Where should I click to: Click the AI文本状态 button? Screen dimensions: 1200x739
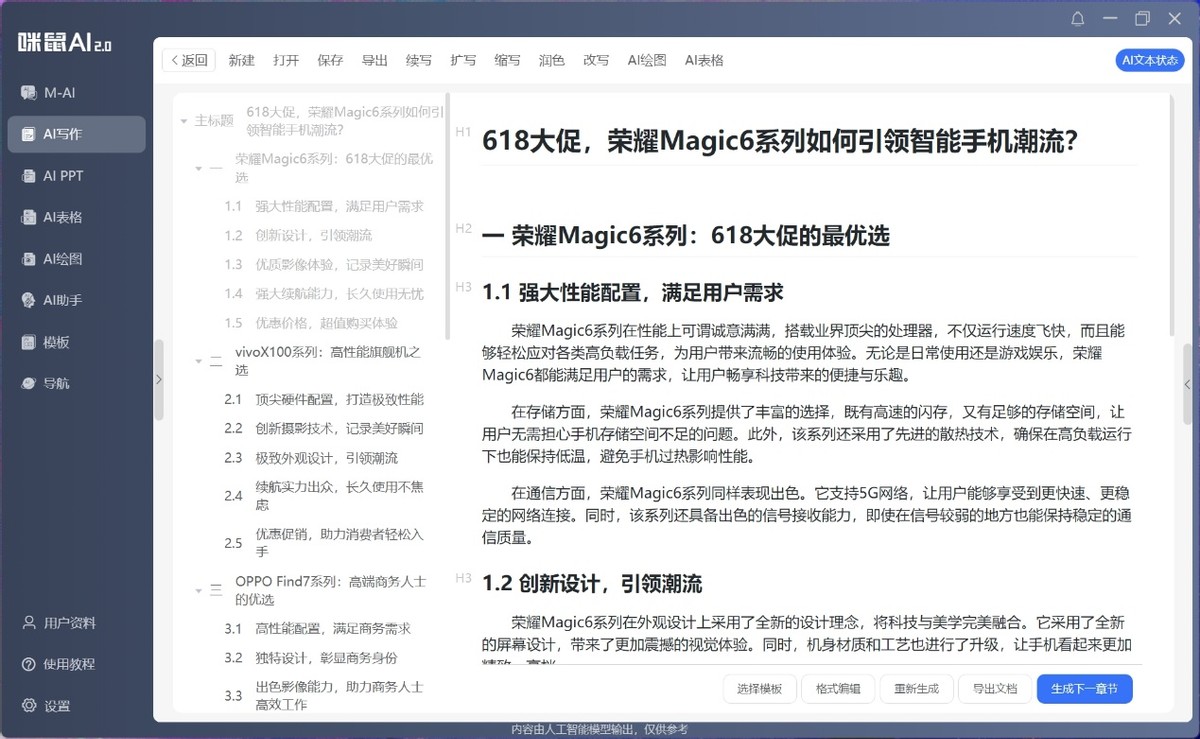[1150, 60]
